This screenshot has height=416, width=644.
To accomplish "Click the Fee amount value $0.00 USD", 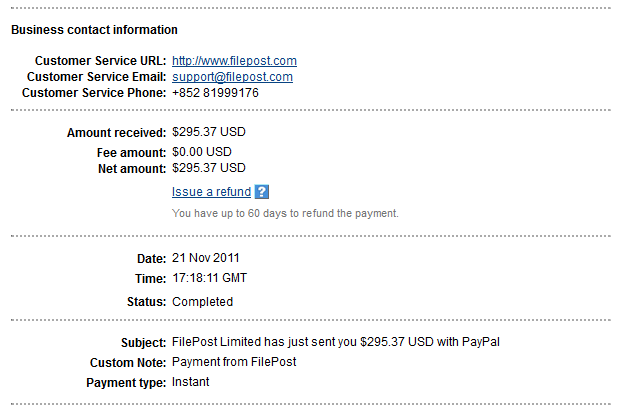I will point(202,151).
